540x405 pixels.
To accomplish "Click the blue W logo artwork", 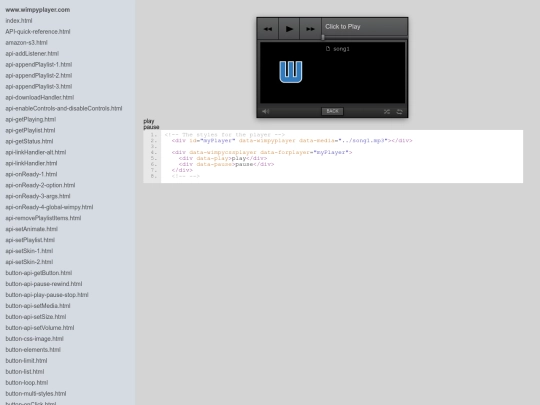I will pos(291,72).
